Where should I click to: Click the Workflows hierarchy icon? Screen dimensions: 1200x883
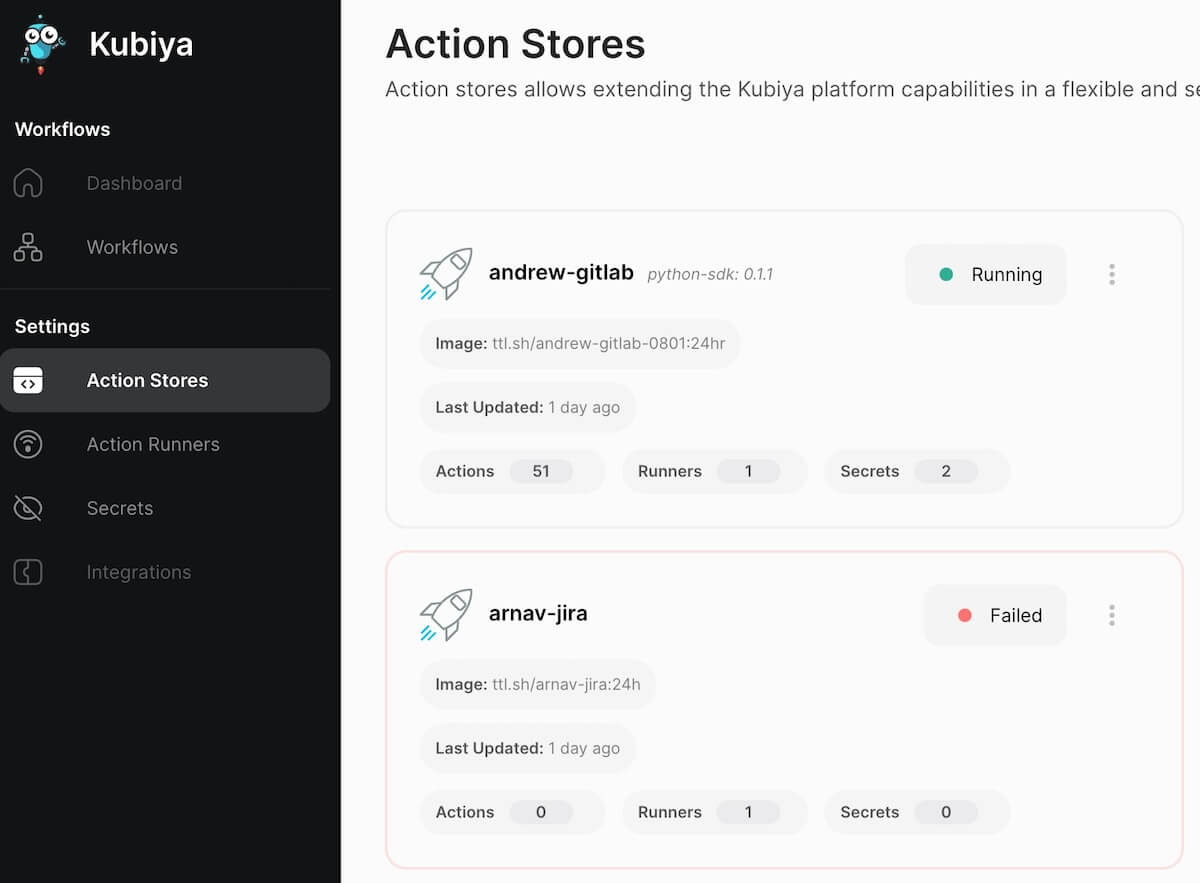pos(28,247)
